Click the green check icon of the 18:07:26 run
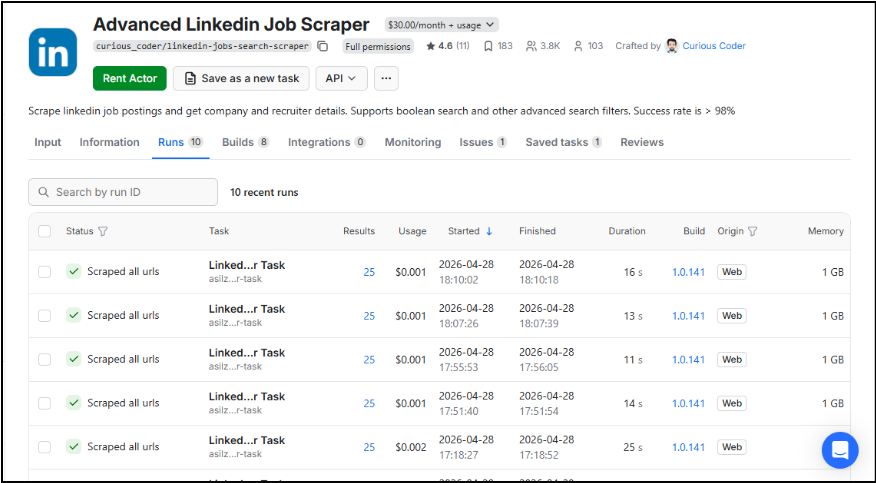 (74, 315)
